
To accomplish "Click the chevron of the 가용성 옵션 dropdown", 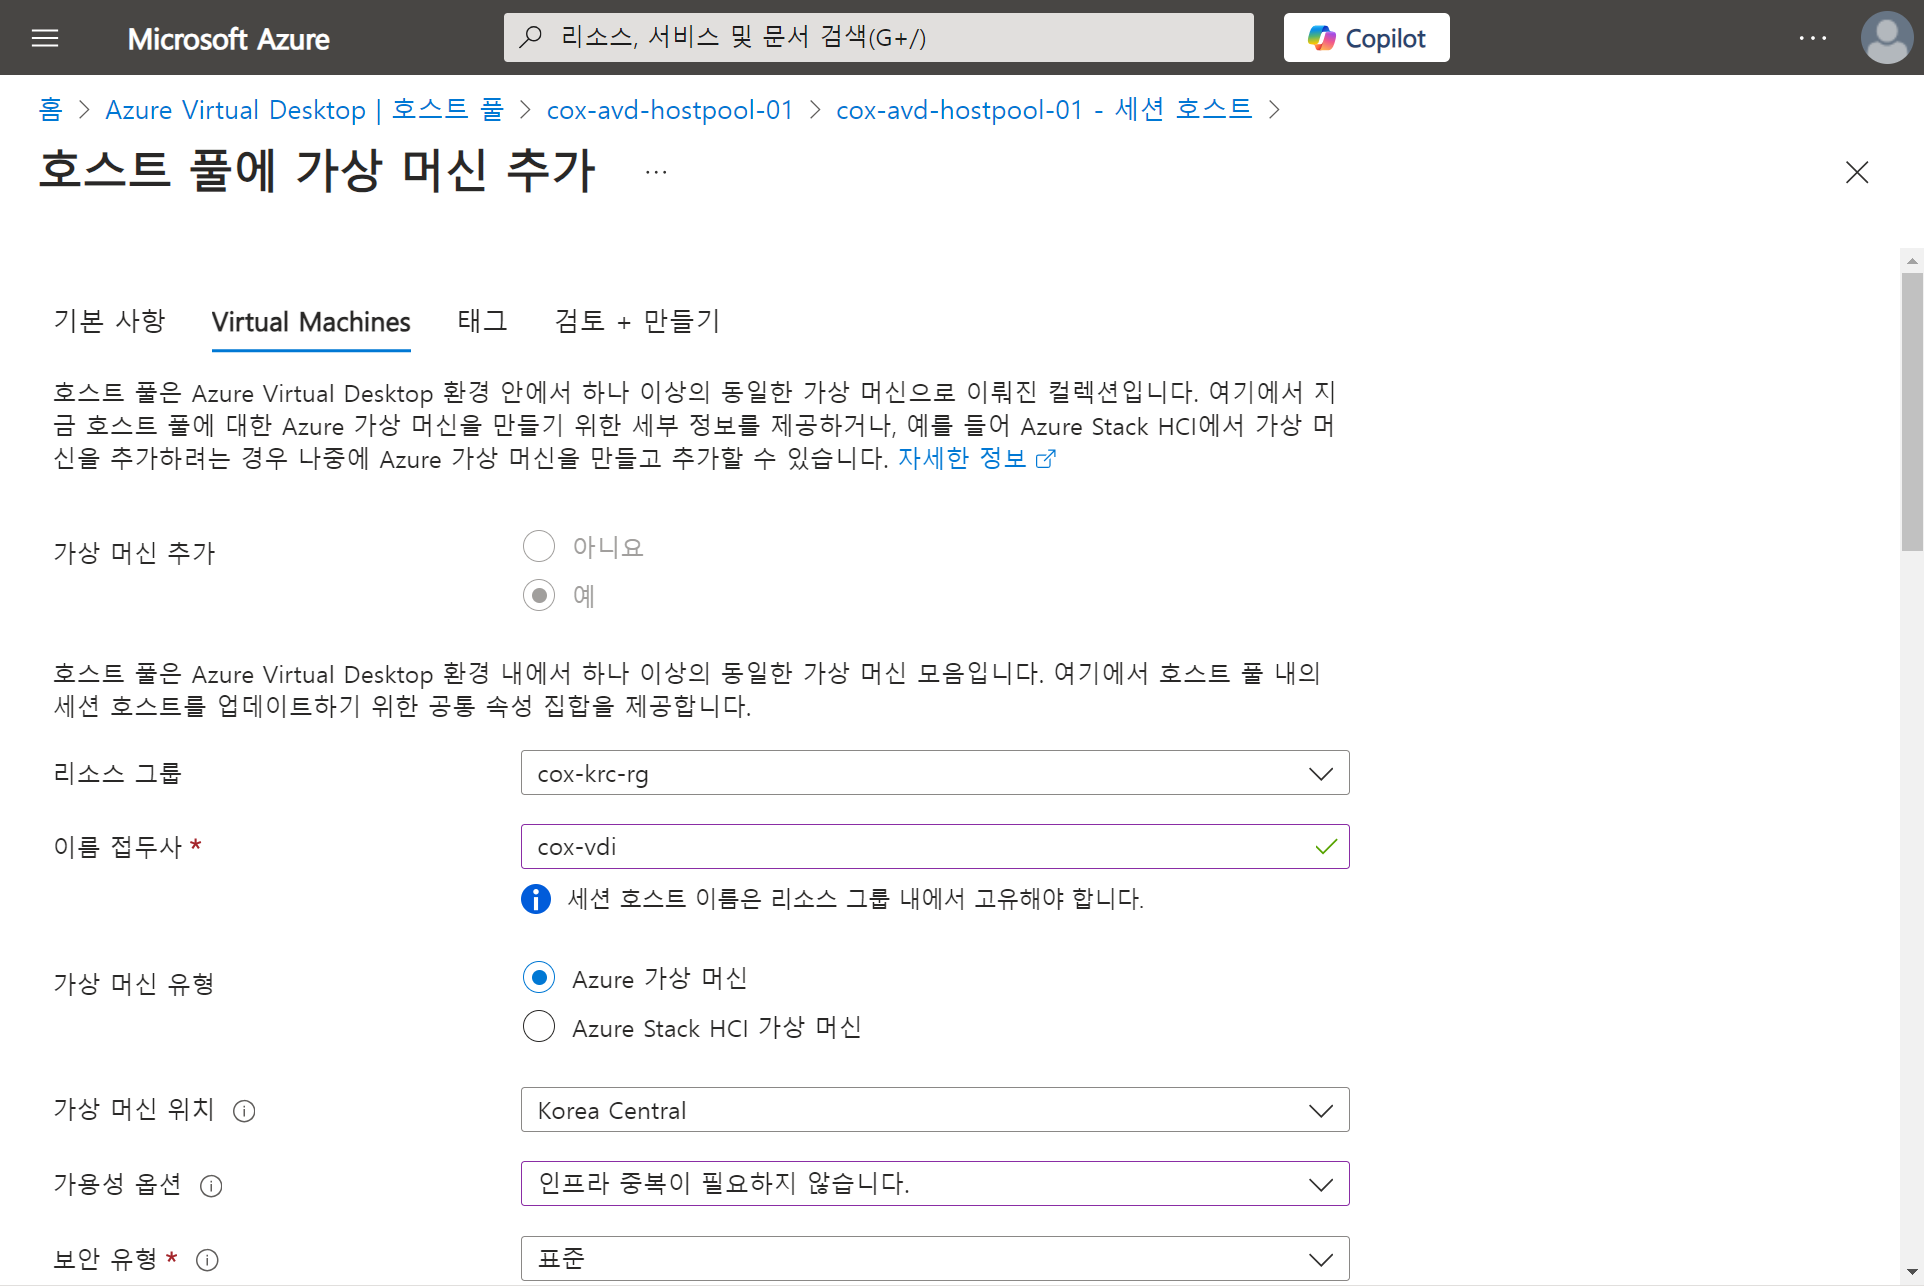I will coord(1321,1185).
